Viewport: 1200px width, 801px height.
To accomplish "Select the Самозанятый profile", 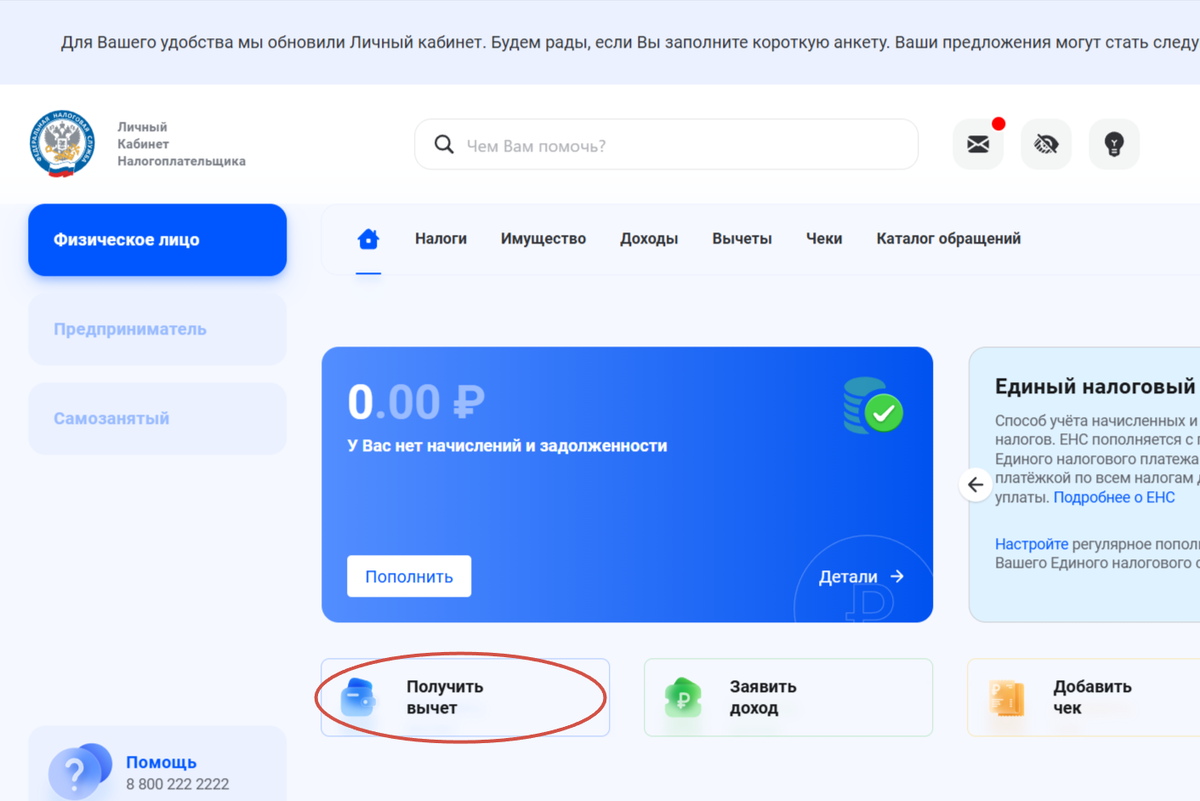I will point(158,418).
